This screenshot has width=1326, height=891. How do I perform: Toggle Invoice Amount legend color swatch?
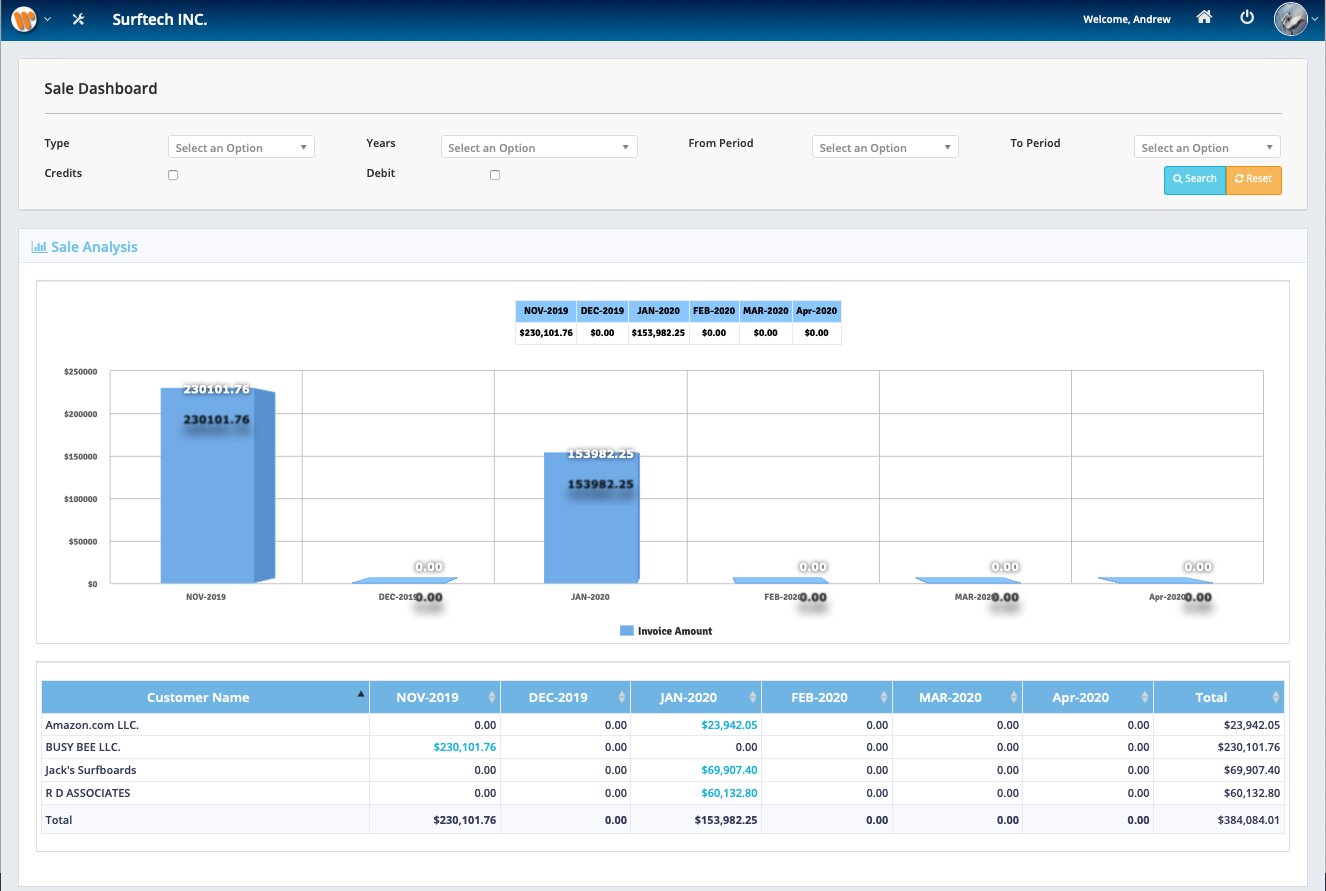click(627, 631)
